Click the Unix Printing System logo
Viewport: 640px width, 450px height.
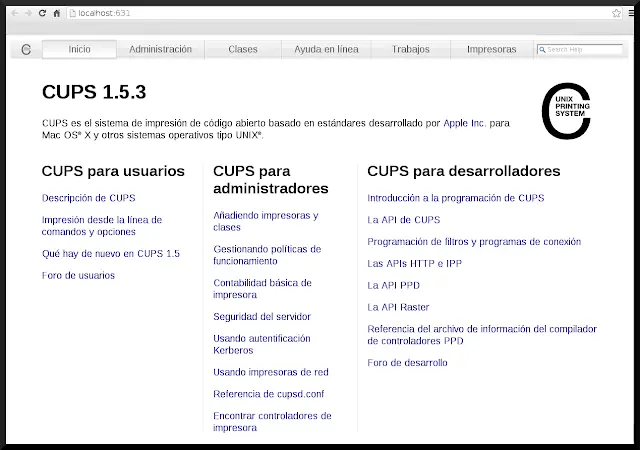click(x=566, y=111)
